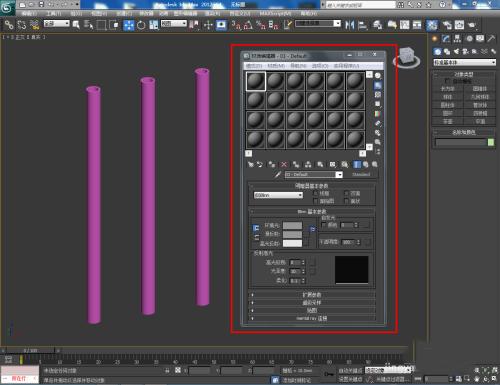Screen dimensions: 500x385
Task: Enable the 双面 two-sided checkbox
Action: click(346, 193)
